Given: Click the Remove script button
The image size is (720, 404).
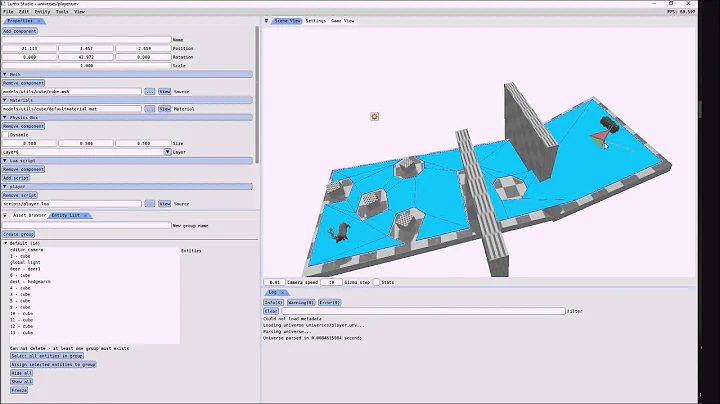Looking at the screenshot, I should 20,196.
